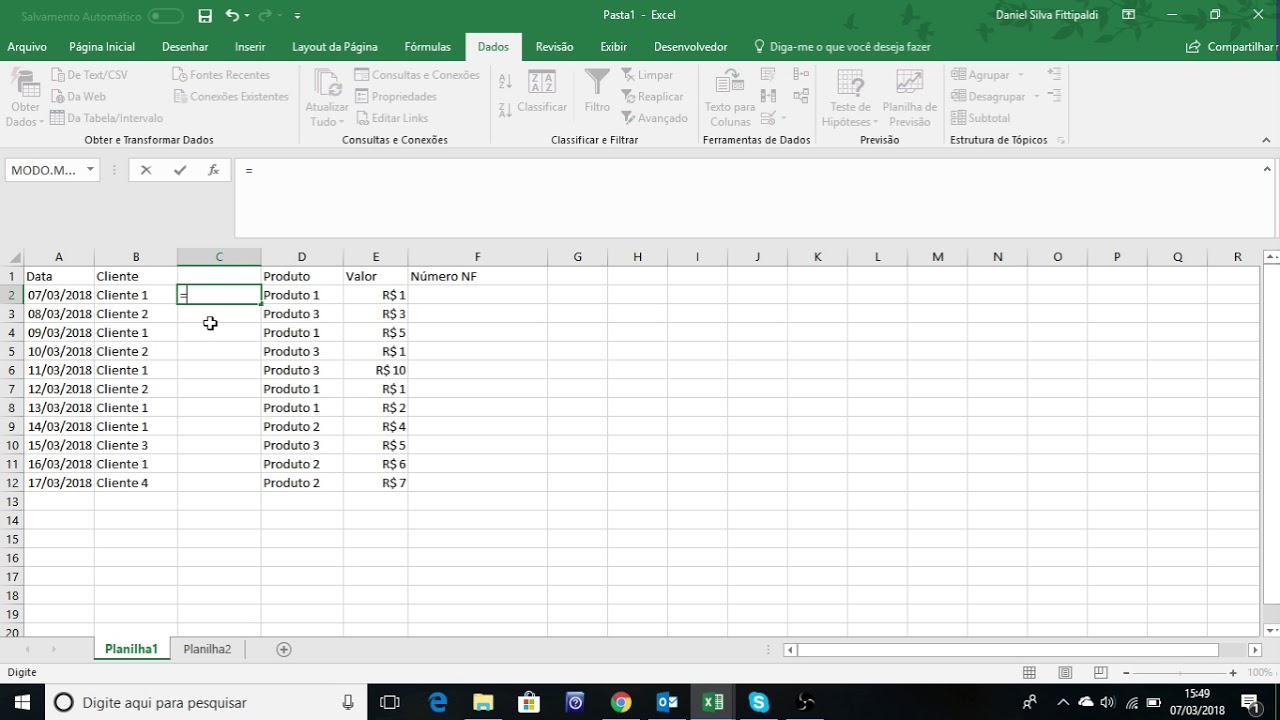Click sort A to Z ascending icon

point(505,81)
